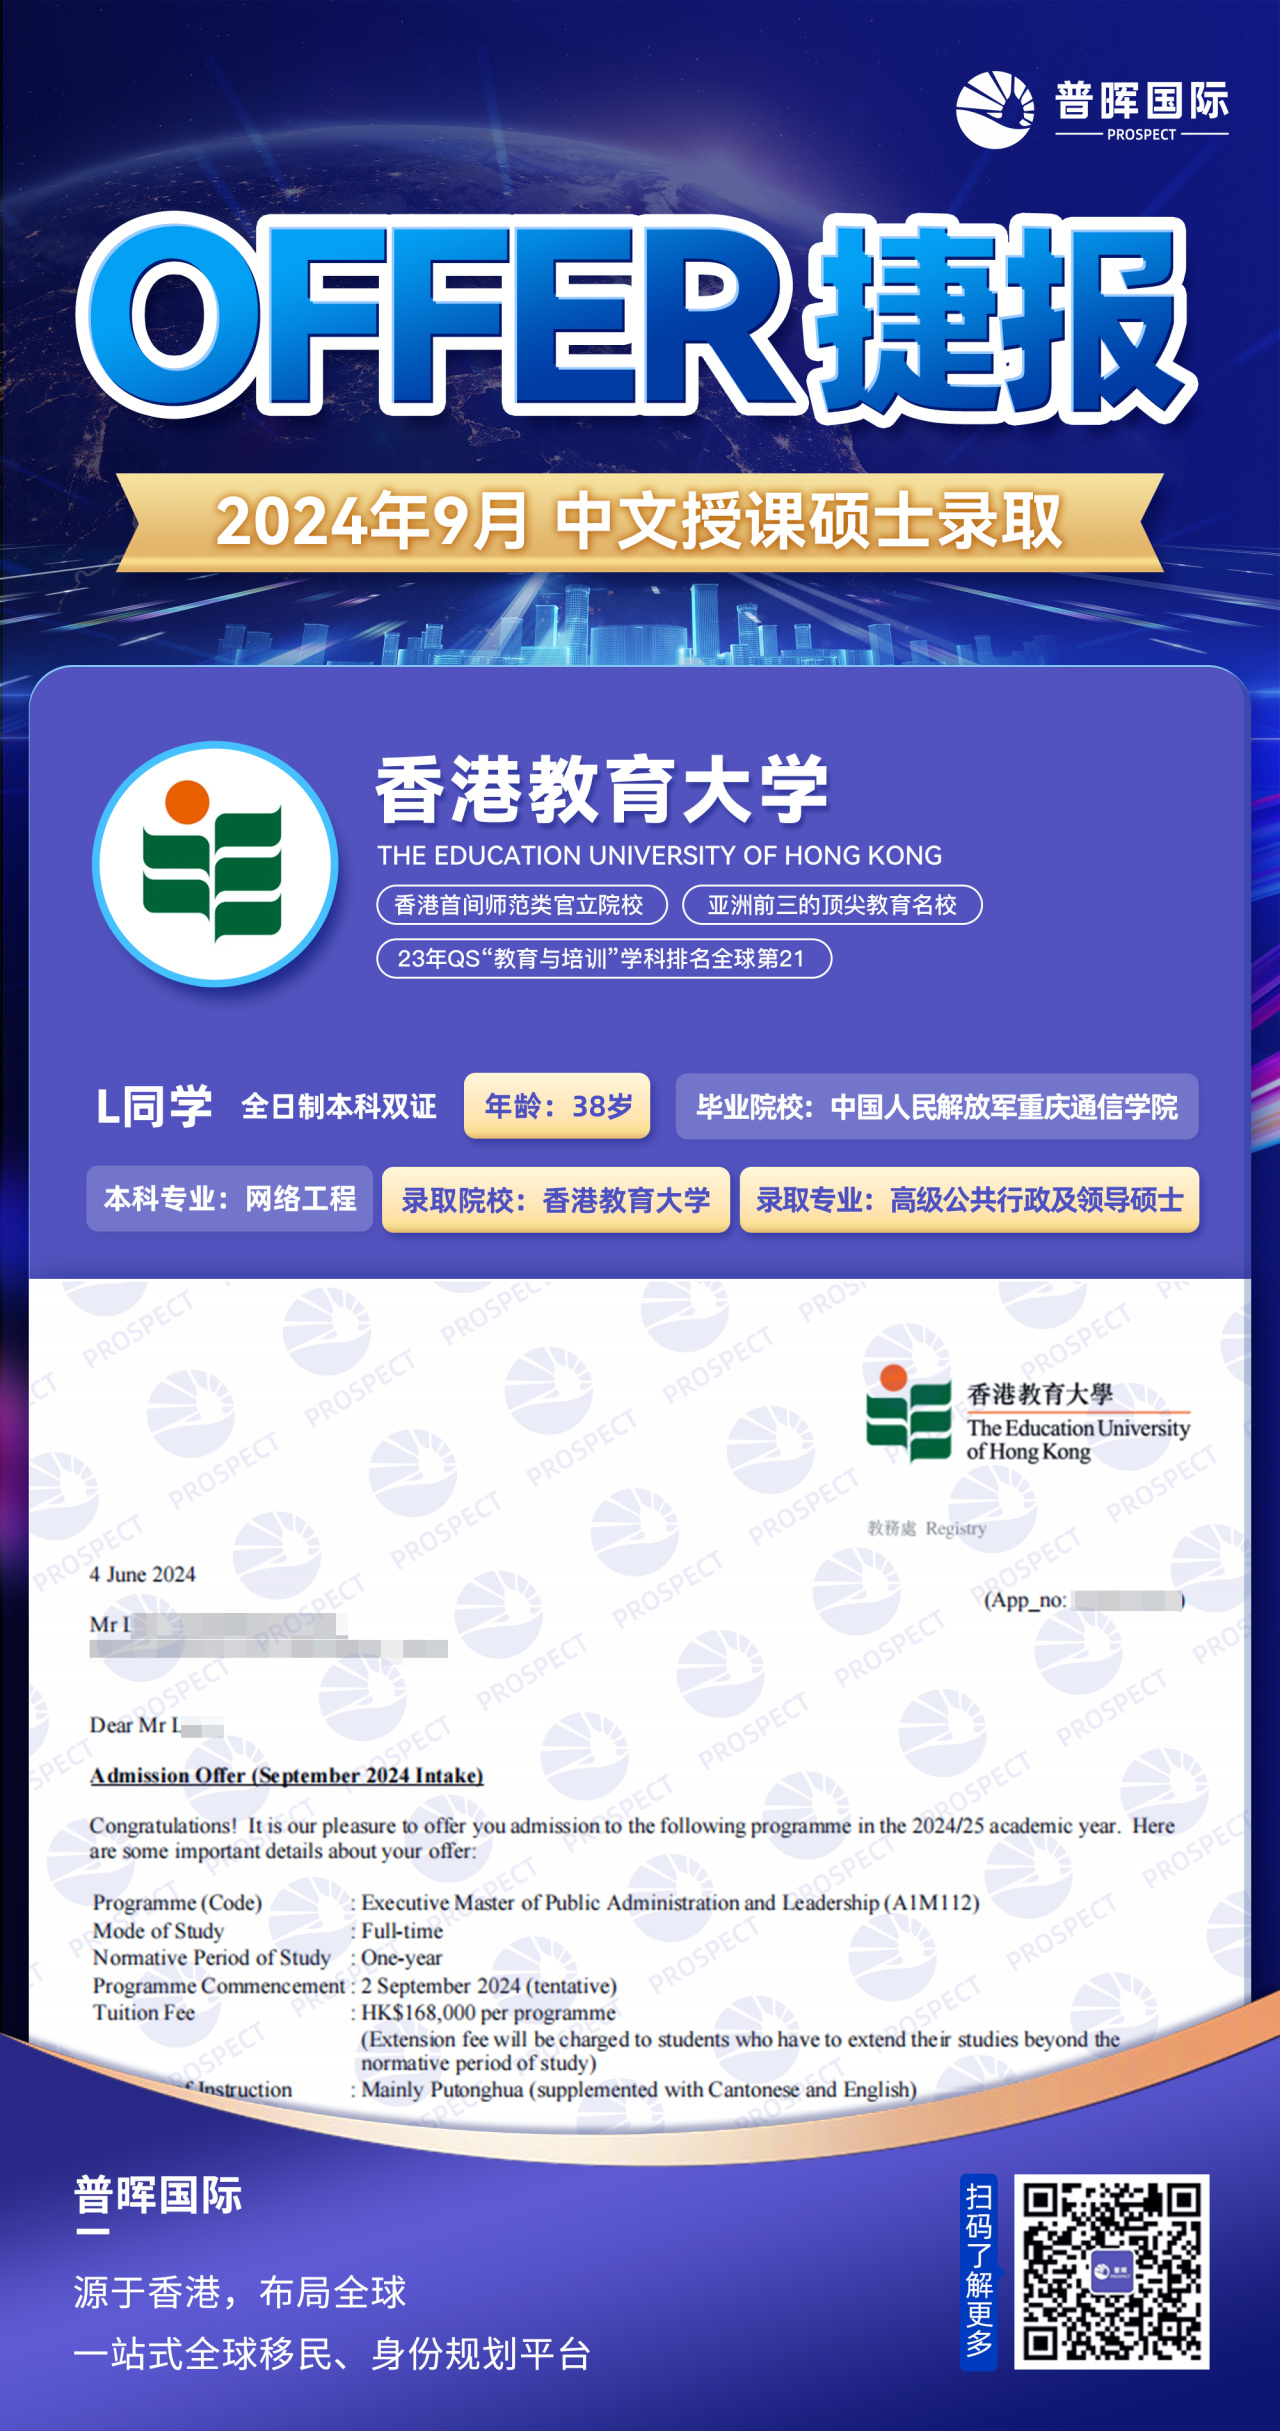Click the letterhead logo of the offer letter

[1028, 1415]
